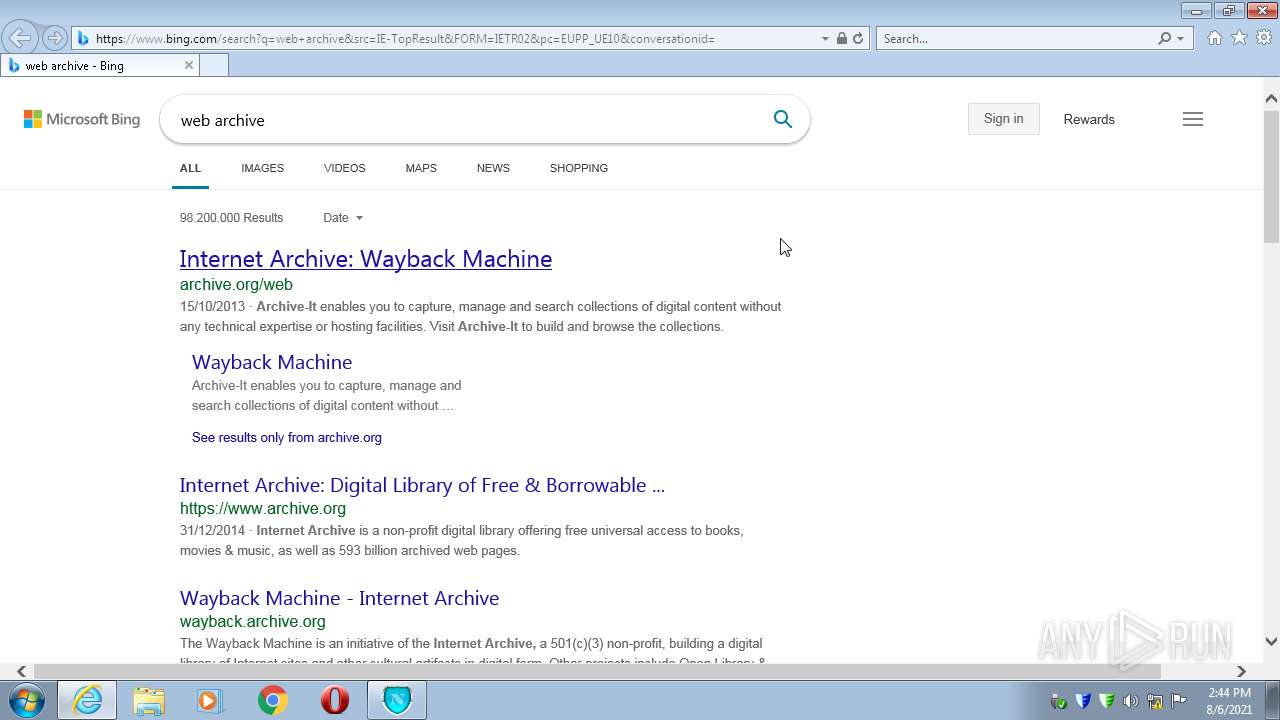Click the '98.200.000 Results' count text
Viewport: 1280px width, 720px height.
click(231, 218)
